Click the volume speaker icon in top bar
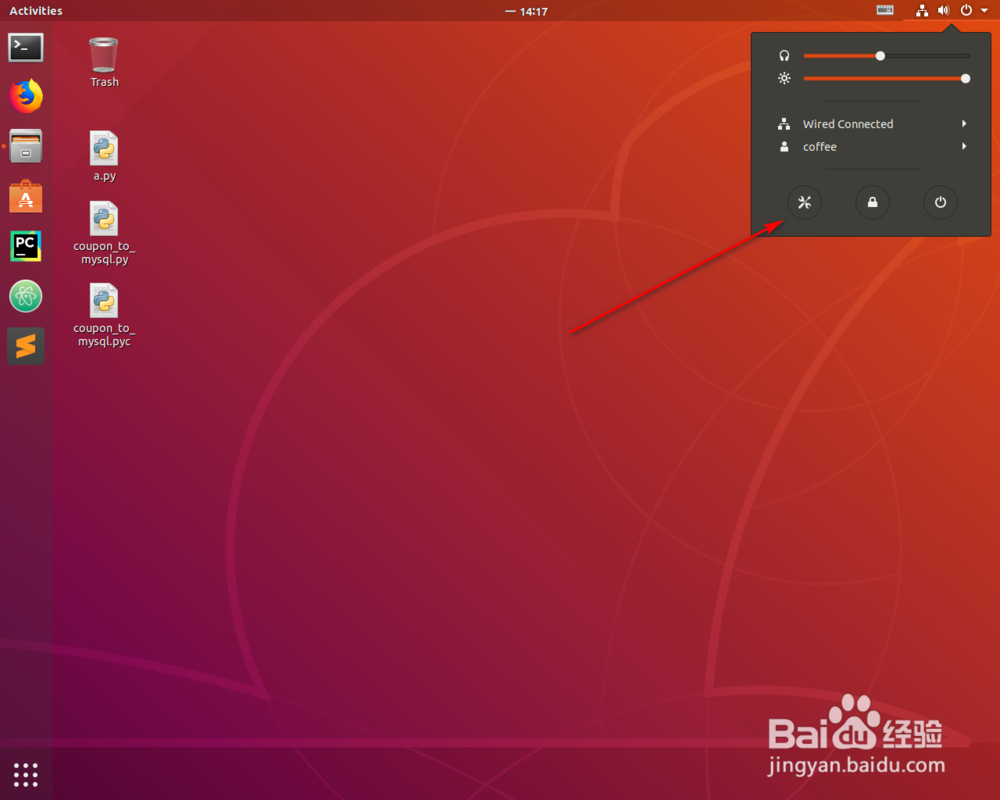 click(x=943, y=10)
